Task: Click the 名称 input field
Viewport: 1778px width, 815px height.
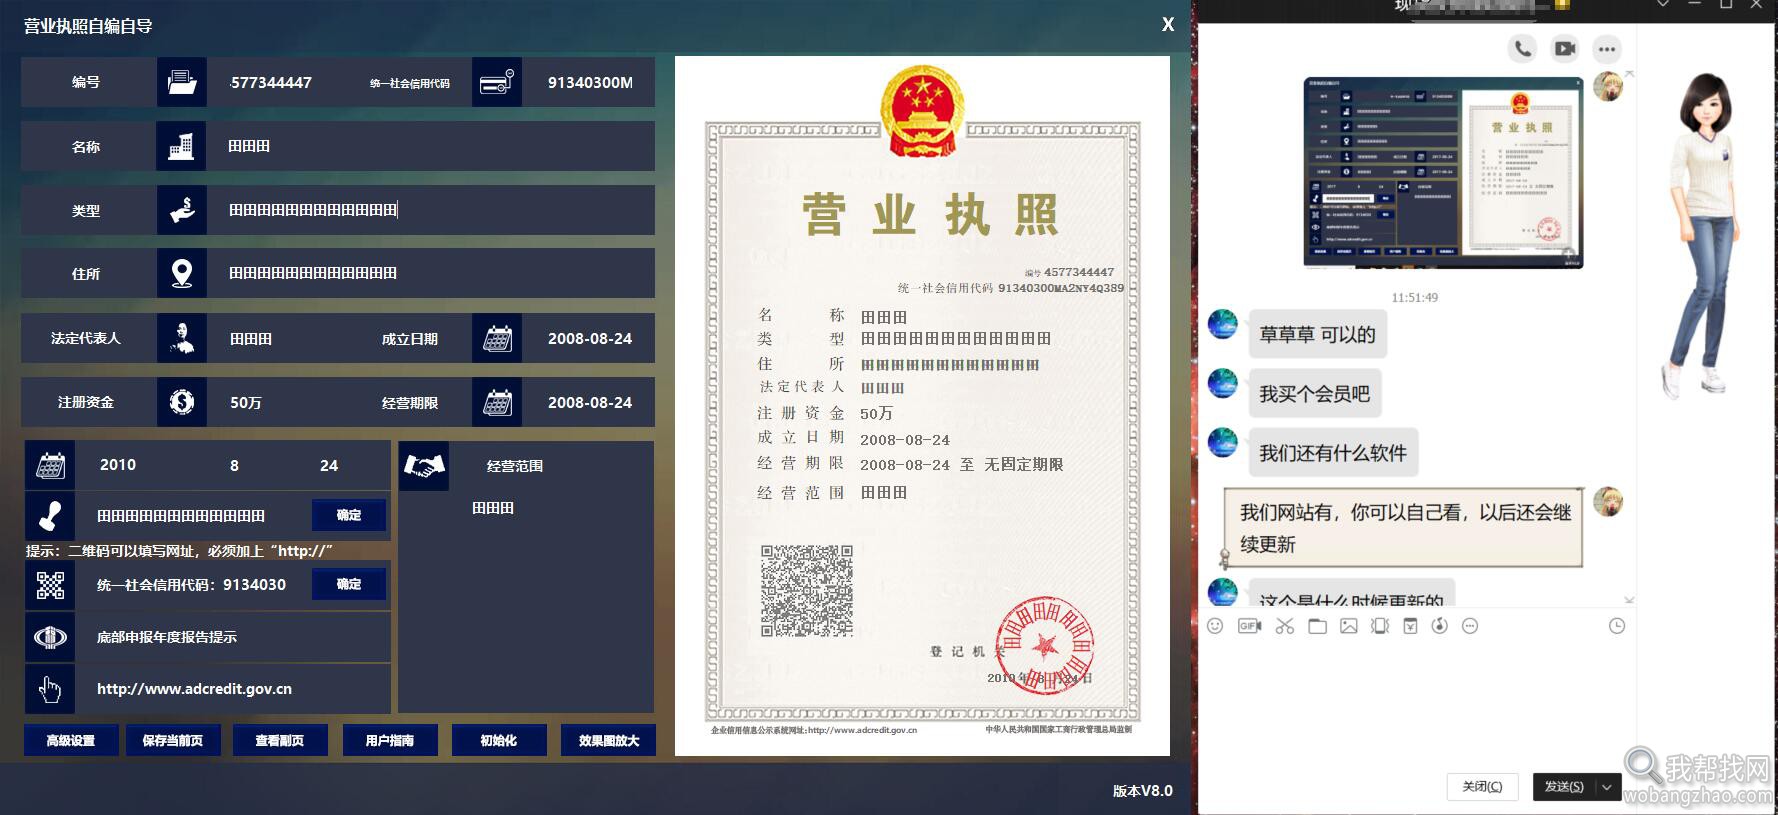Action: click(431, 146)
